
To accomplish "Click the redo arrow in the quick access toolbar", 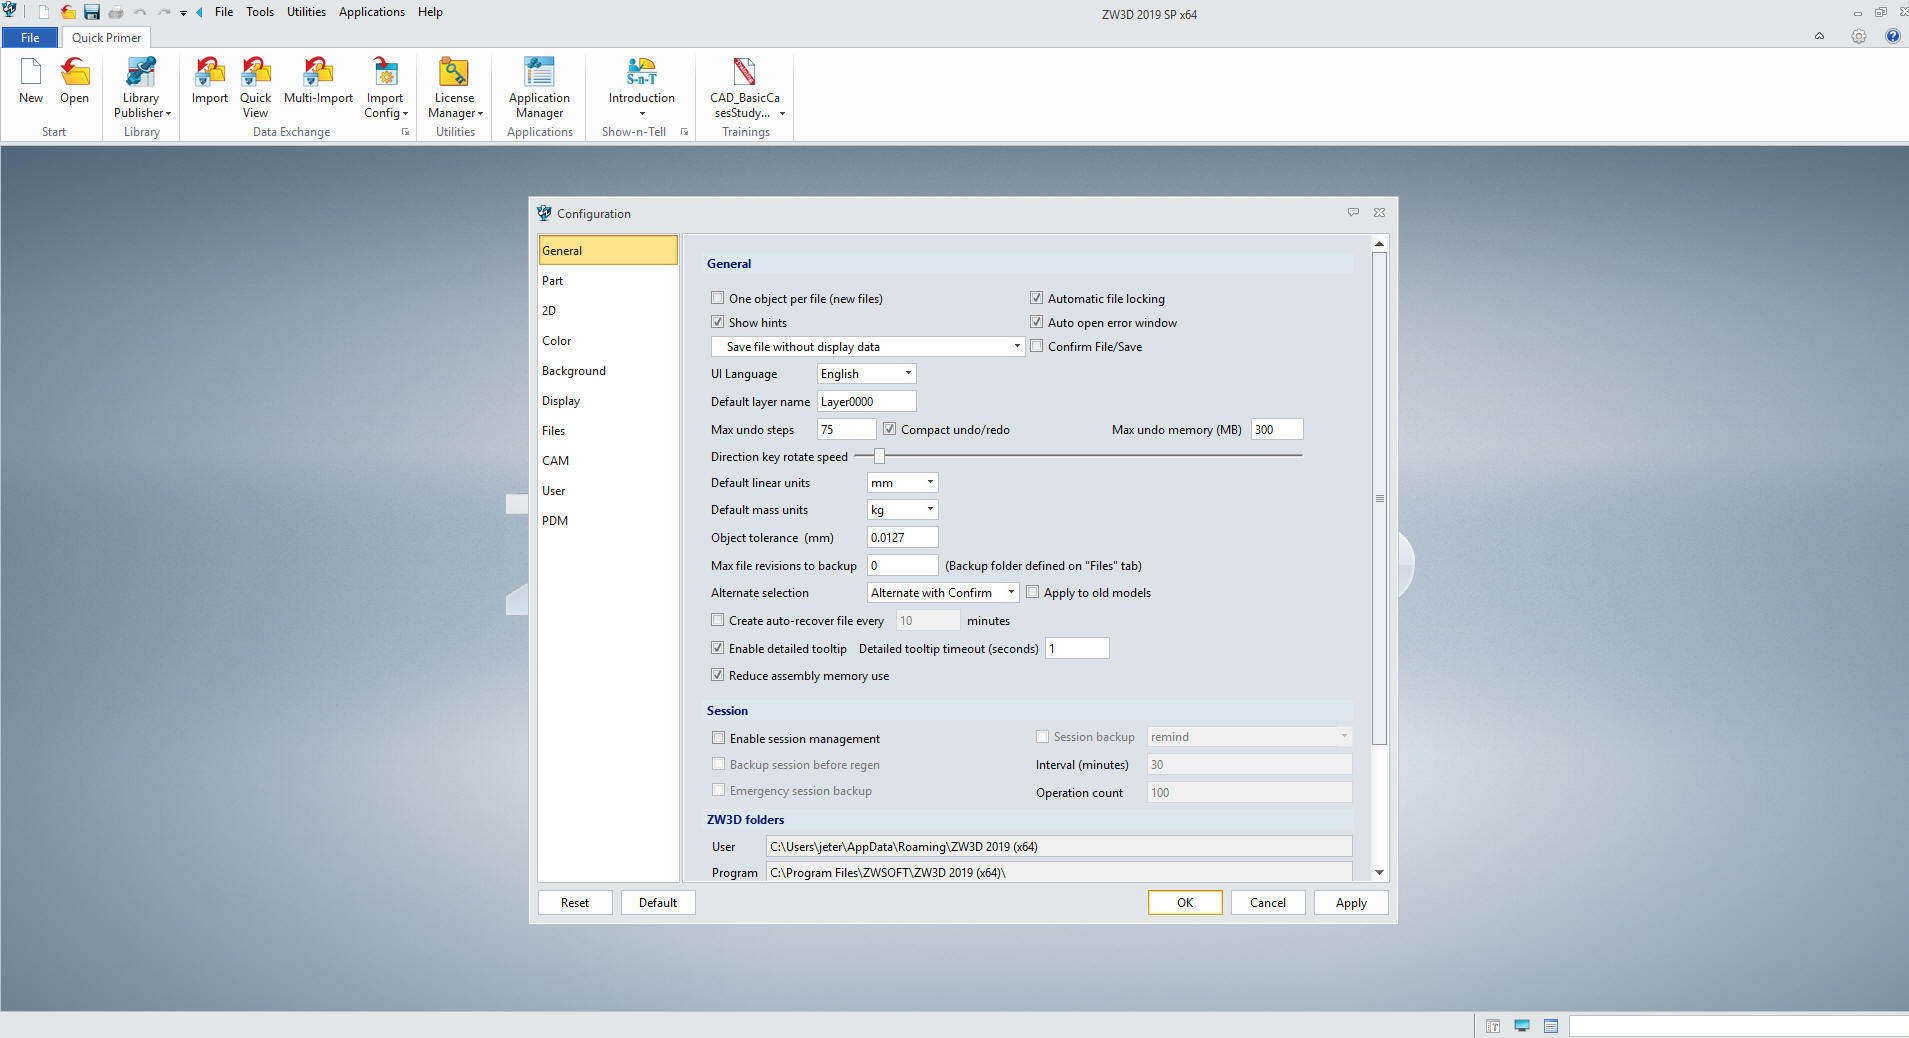I will [x=164, y=12].
